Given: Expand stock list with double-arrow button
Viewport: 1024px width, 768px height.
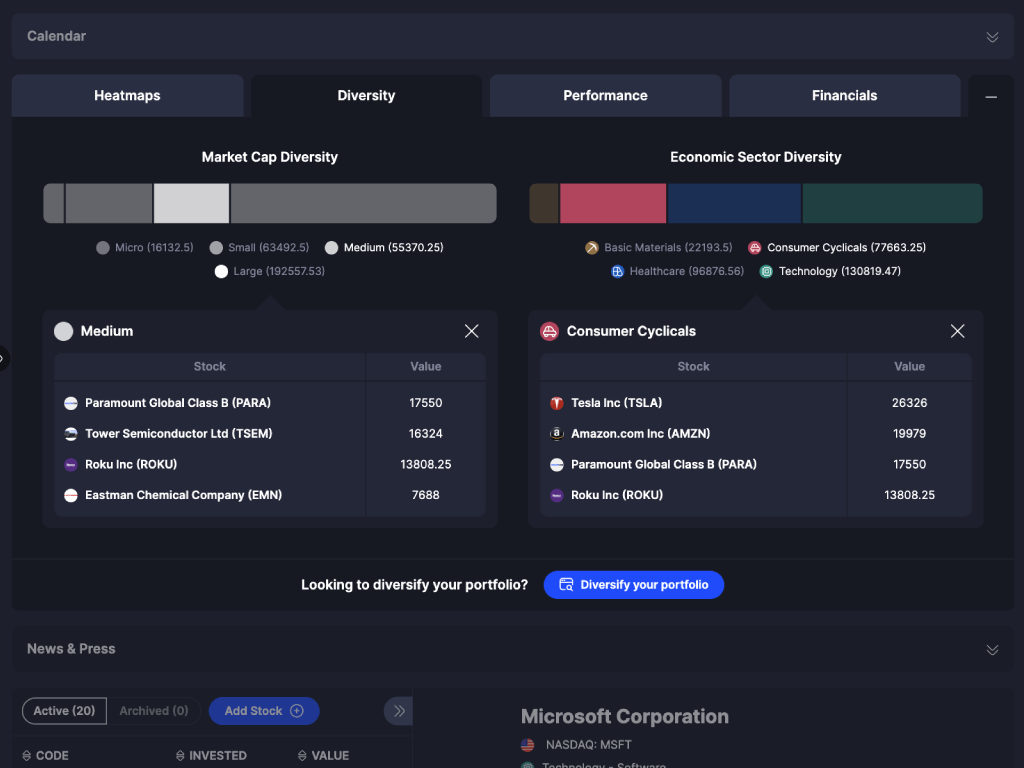Looking at the screenshot, I should coord(398,711).
